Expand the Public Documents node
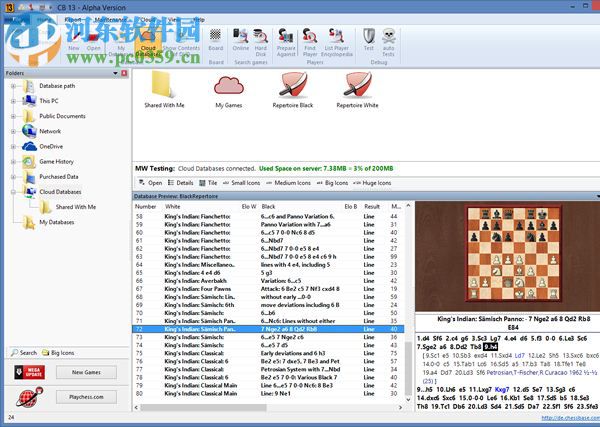Viewport: 600px width, 427px height. coord(13,116)
